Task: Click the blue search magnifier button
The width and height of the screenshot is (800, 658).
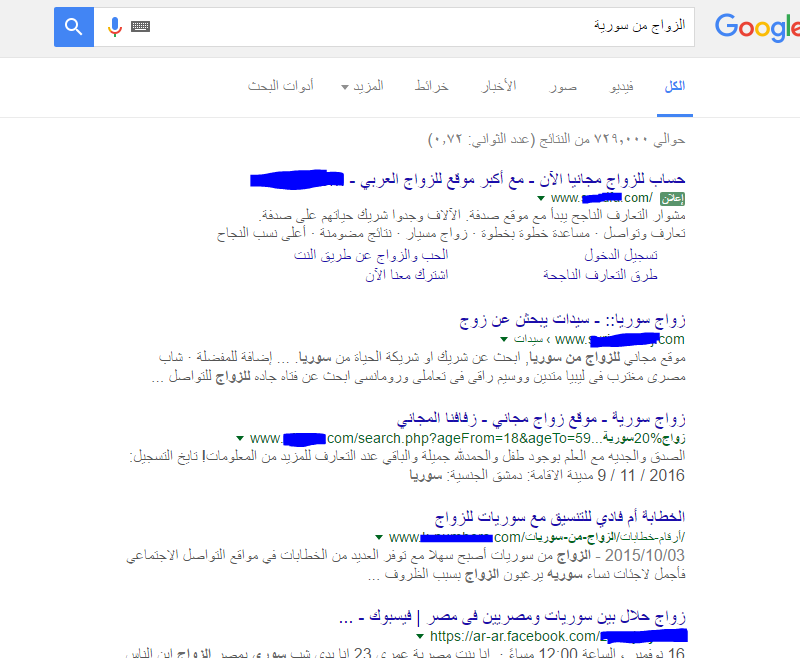Action: [x=73, y=27]
